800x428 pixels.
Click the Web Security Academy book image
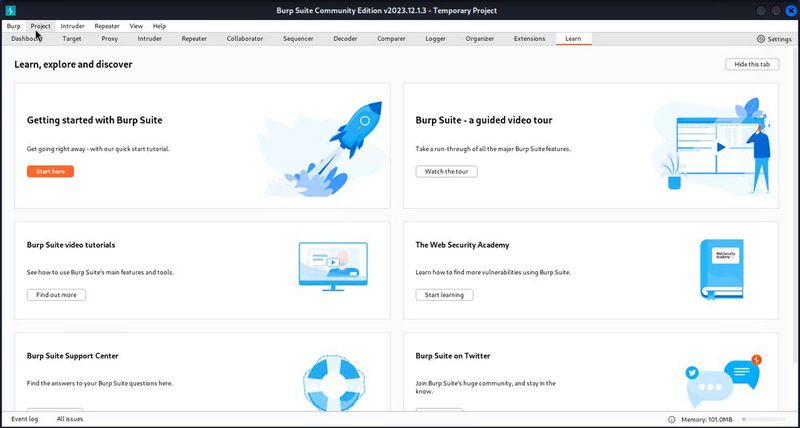point(721,269)
